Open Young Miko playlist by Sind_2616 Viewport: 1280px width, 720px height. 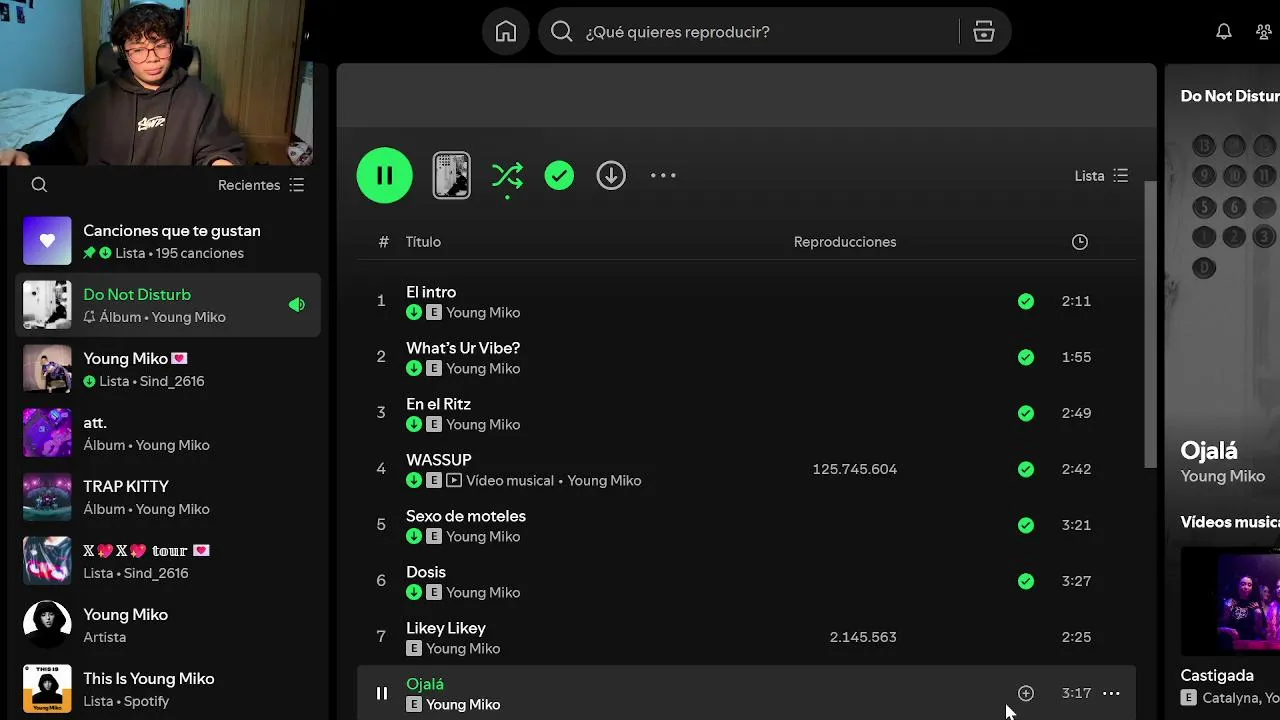[x=168, y=369]
